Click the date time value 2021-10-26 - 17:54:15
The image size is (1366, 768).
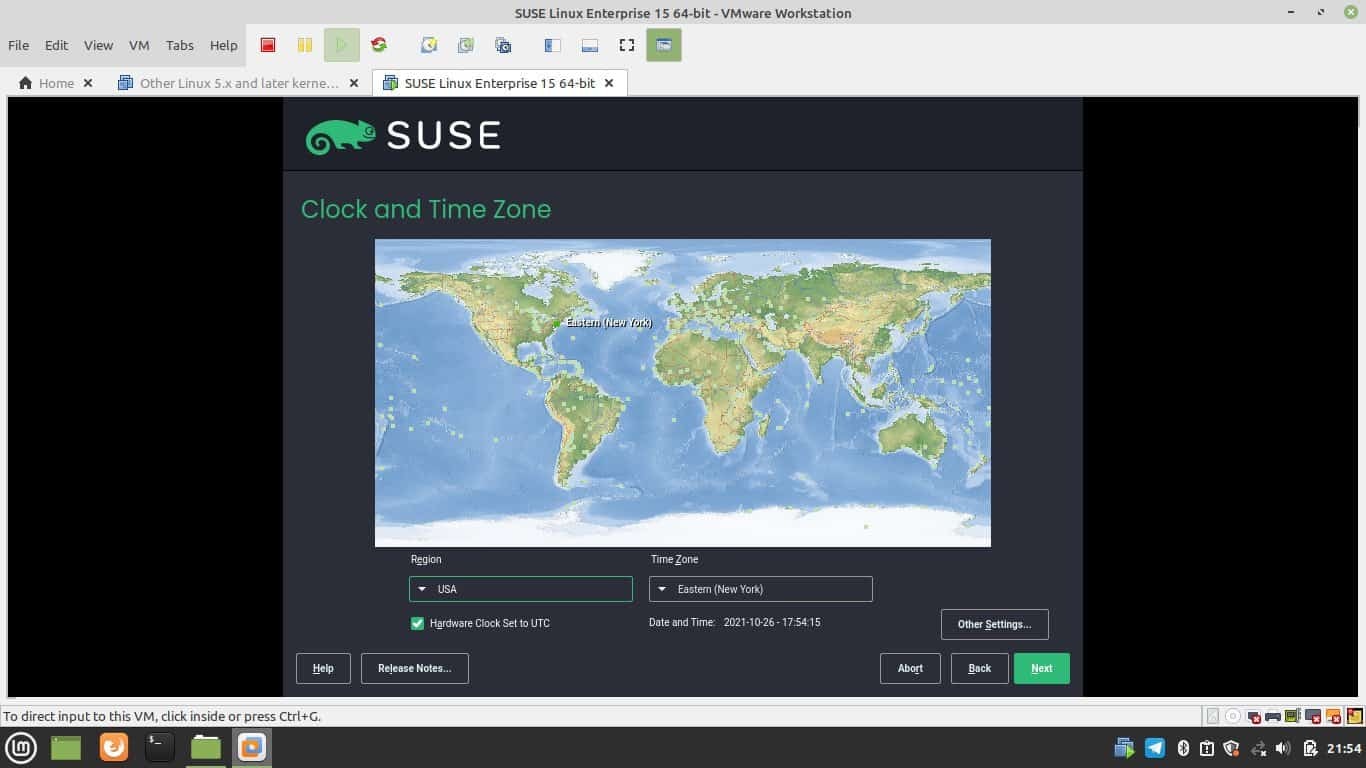click(x=772, y=622)
